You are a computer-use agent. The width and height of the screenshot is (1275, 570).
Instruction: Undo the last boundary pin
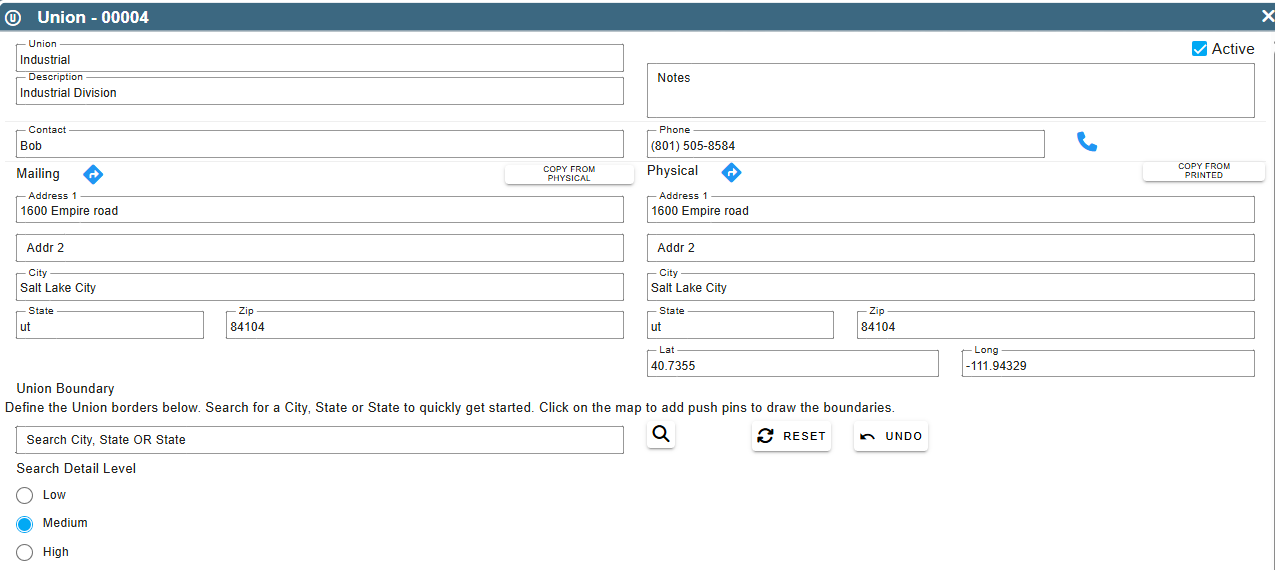891,436
